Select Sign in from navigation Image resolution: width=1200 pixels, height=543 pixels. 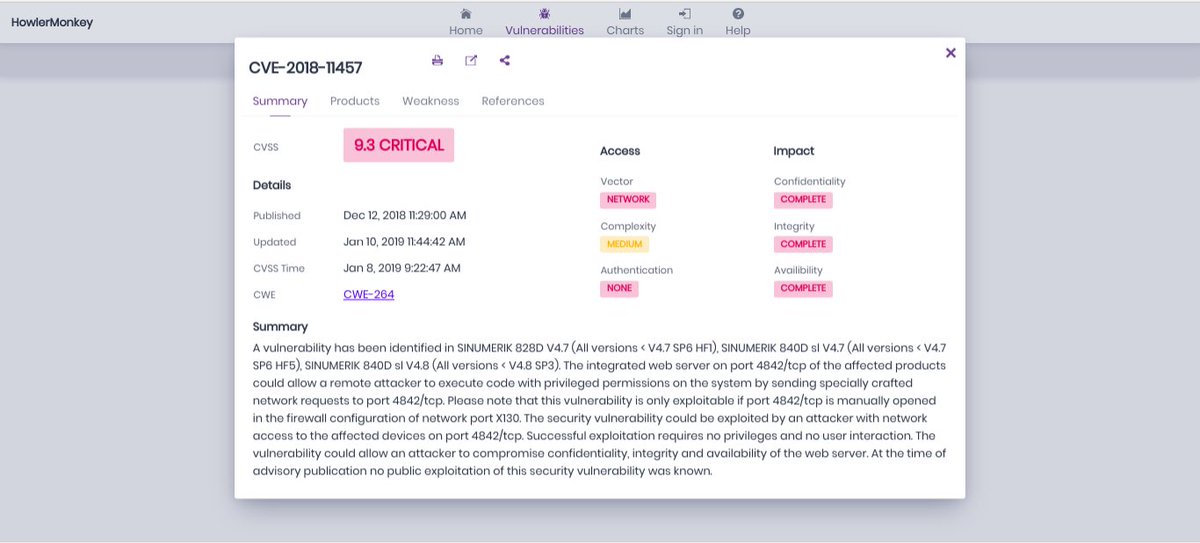685,30
